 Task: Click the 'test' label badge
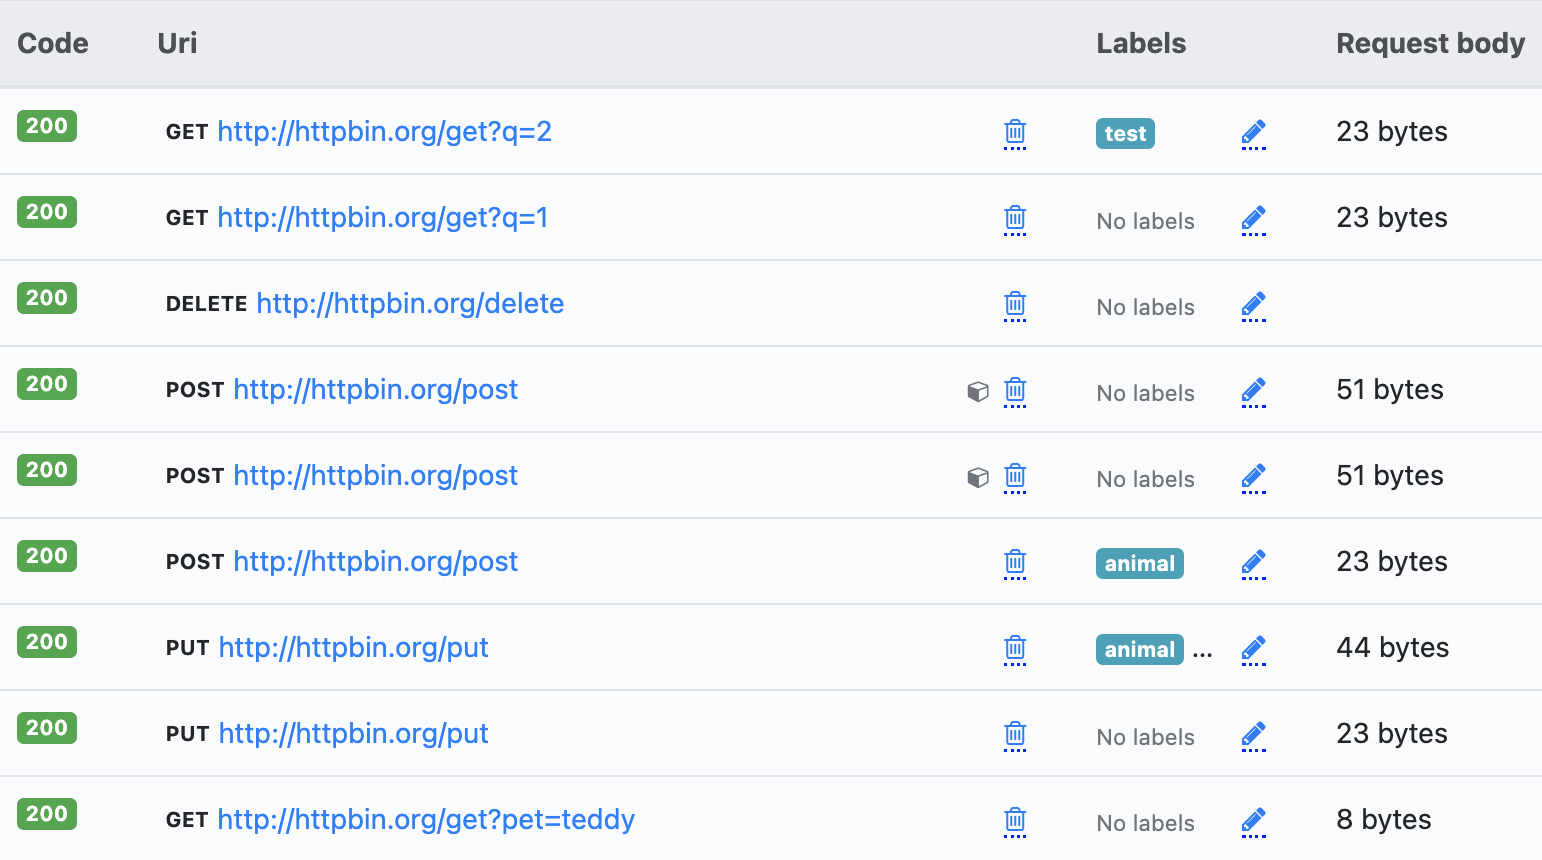point(1125,134)
